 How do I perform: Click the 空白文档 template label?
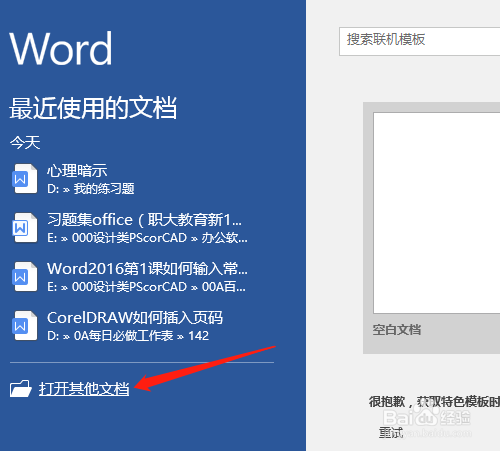pyautogui.click(x=397, y=330)
